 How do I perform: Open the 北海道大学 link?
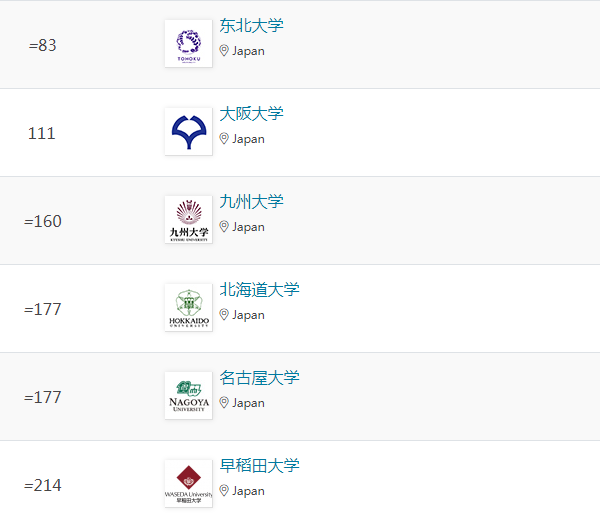[259, 290]
